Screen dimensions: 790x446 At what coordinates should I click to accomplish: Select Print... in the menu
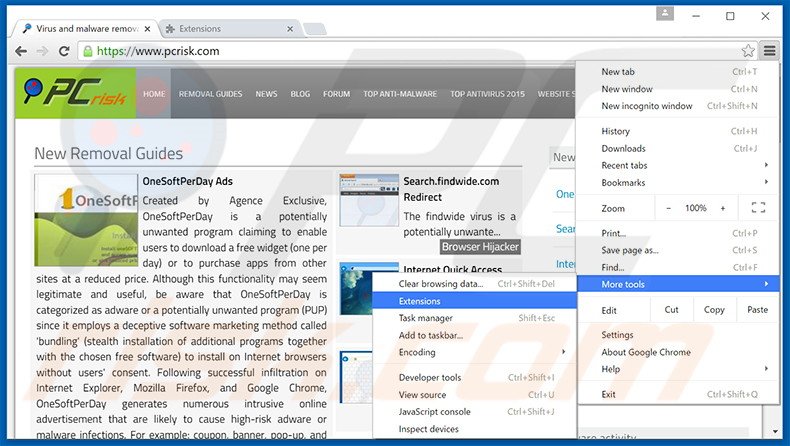[678, 233]
